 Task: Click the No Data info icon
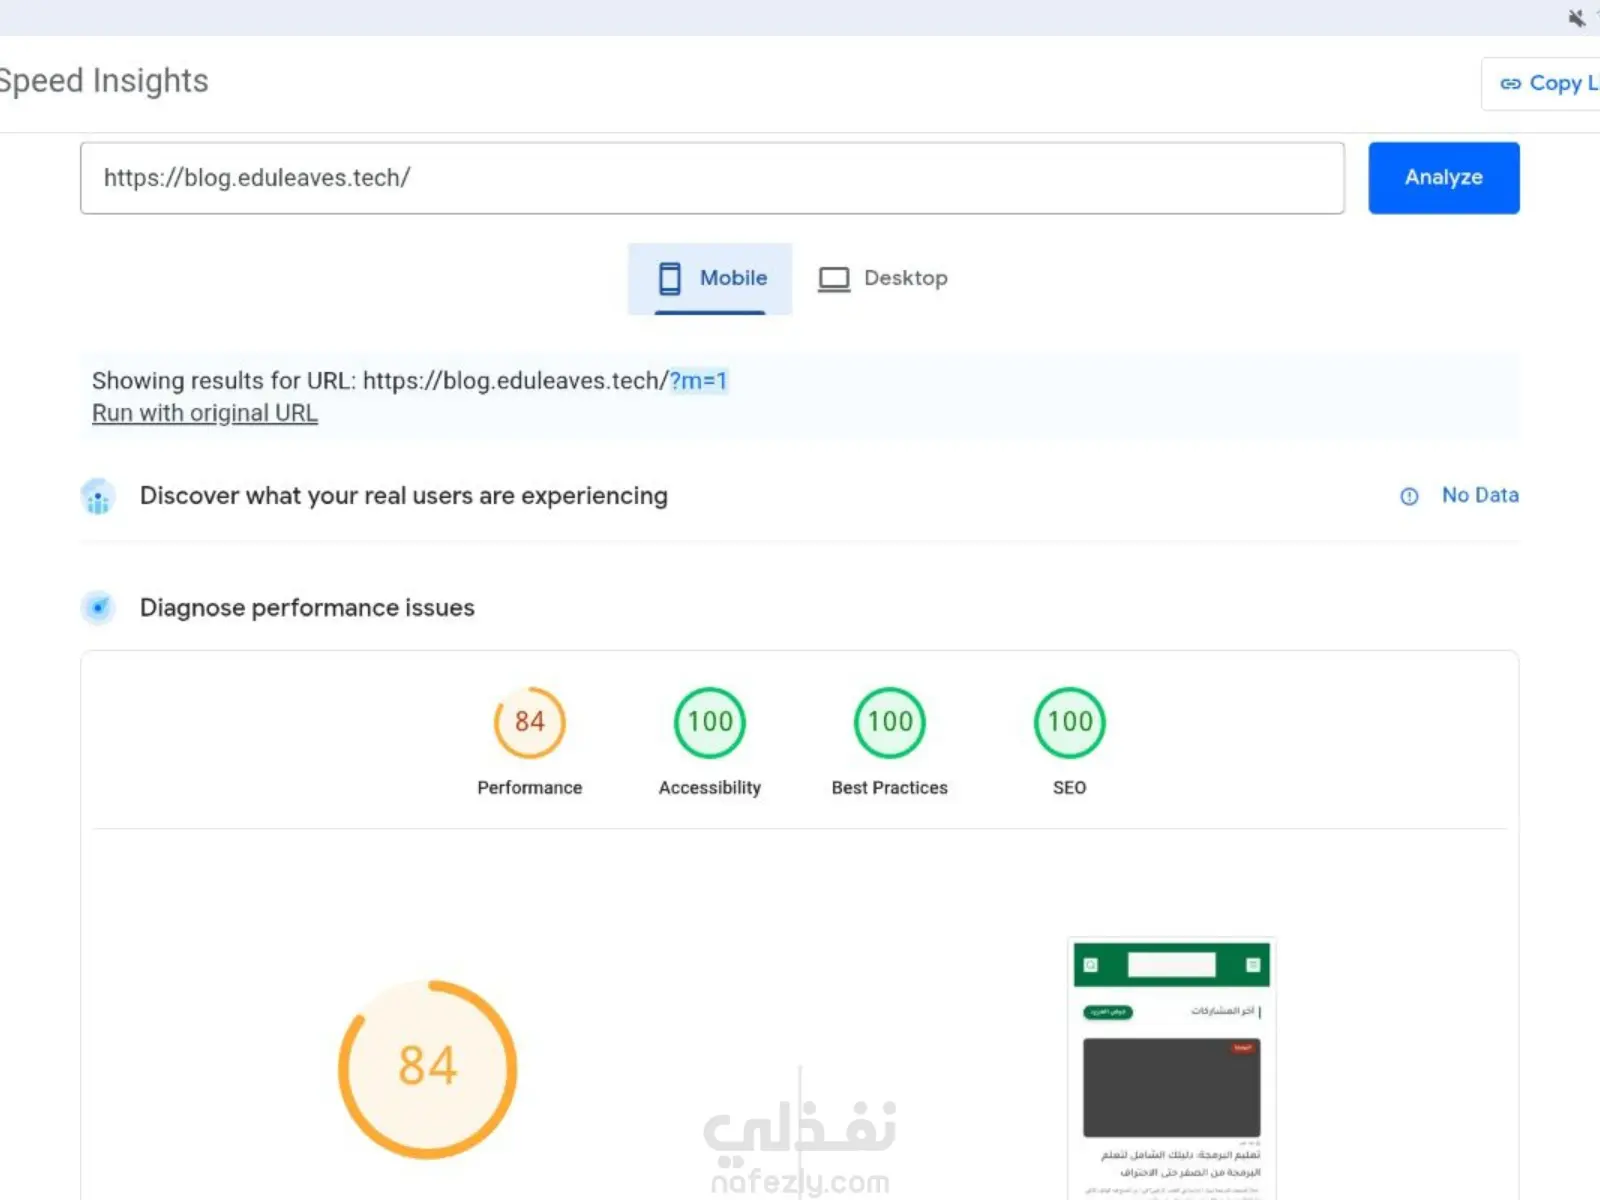[1409, 496]
